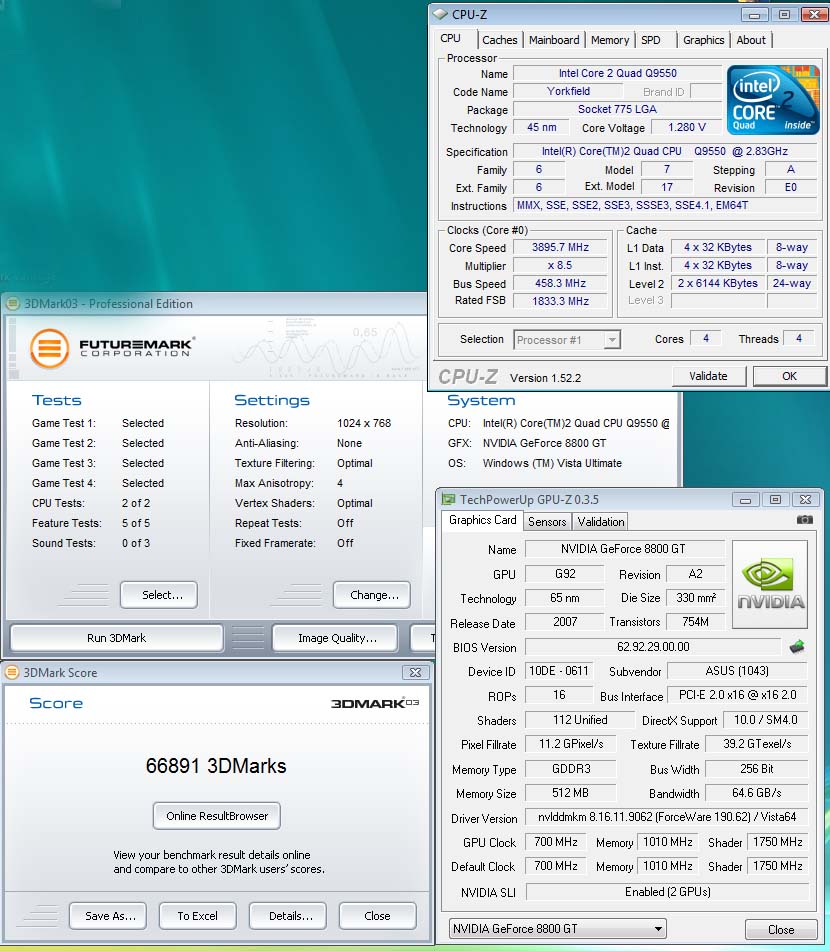This screenshot has height=951, width=830.
Task: Click the 3DMARK03 logo in Score window
Action: pos(374,703)
